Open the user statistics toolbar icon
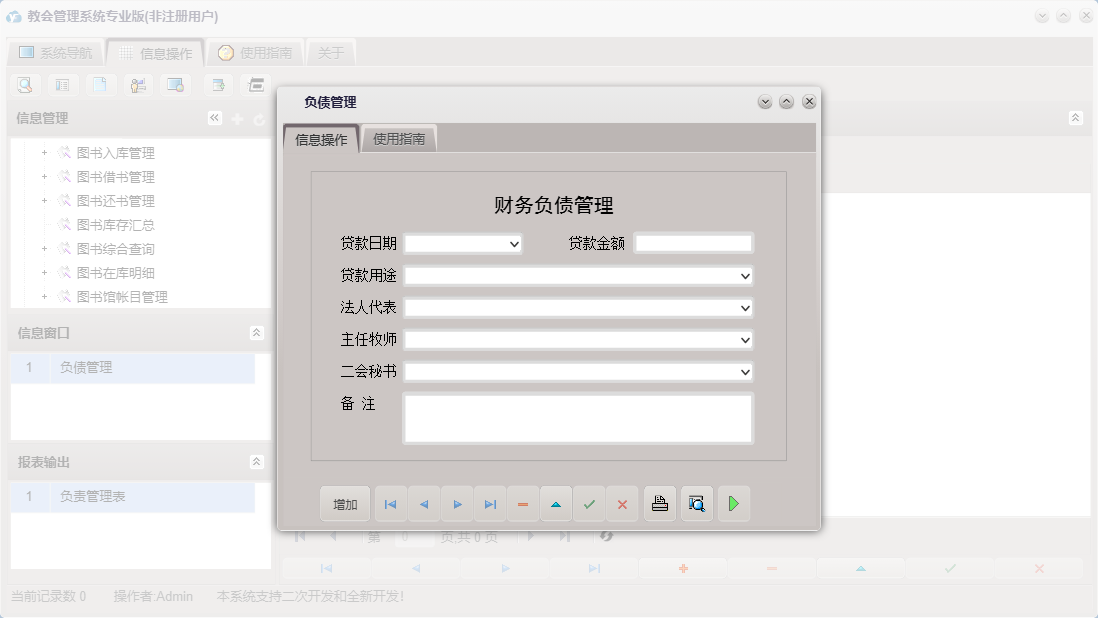Viewport: 1098px width, 618px height. pyautogui.click(x=138, y=84)
